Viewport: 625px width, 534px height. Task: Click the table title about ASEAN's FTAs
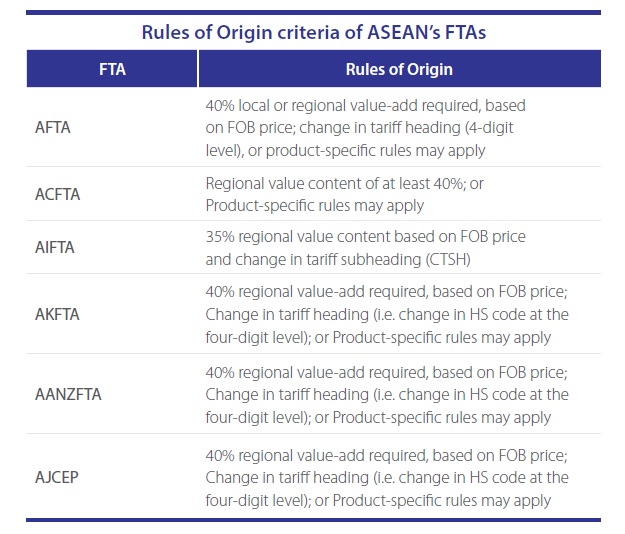313,31
